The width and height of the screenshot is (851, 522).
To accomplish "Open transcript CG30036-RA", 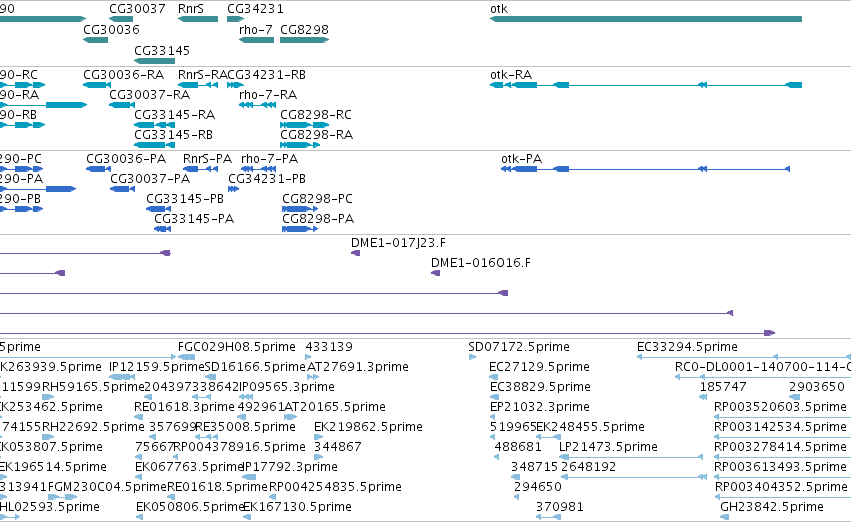I will (123, 74).
